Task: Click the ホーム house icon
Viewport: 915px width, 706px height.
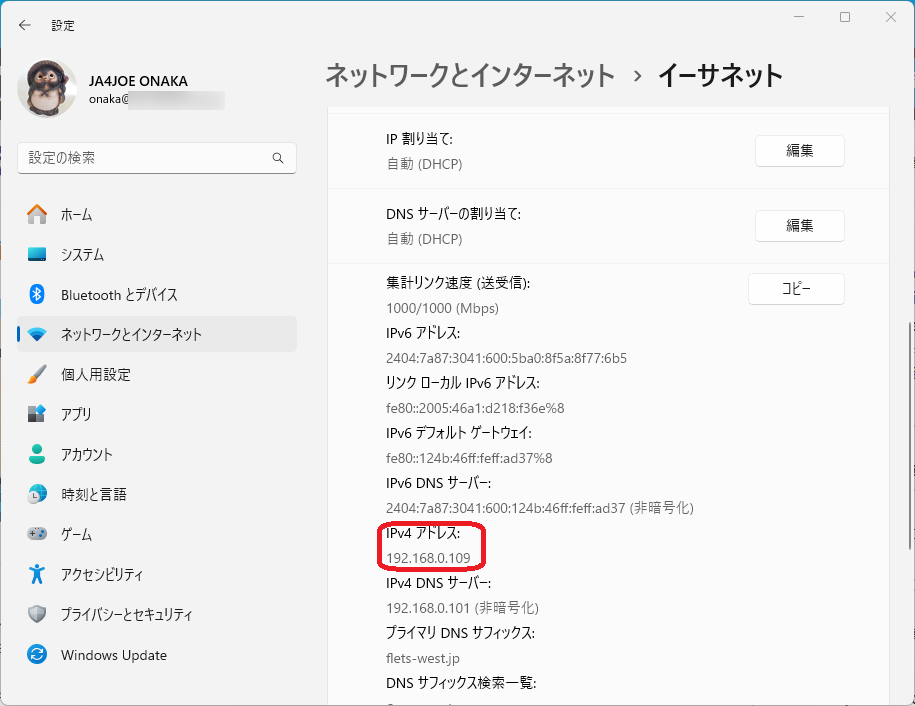Action: point(37,215)
